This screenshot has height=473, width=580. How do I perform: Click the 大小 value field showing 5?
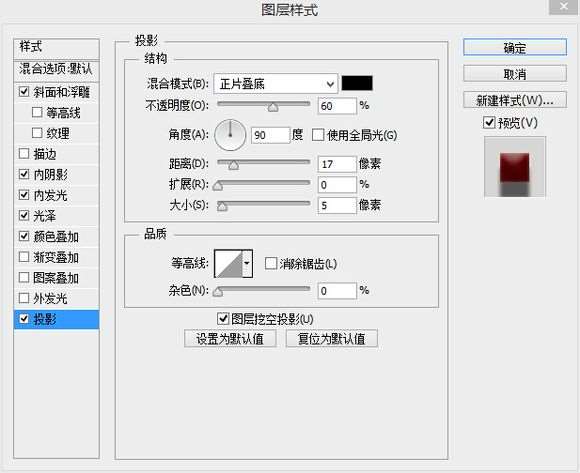pos(337,205)
